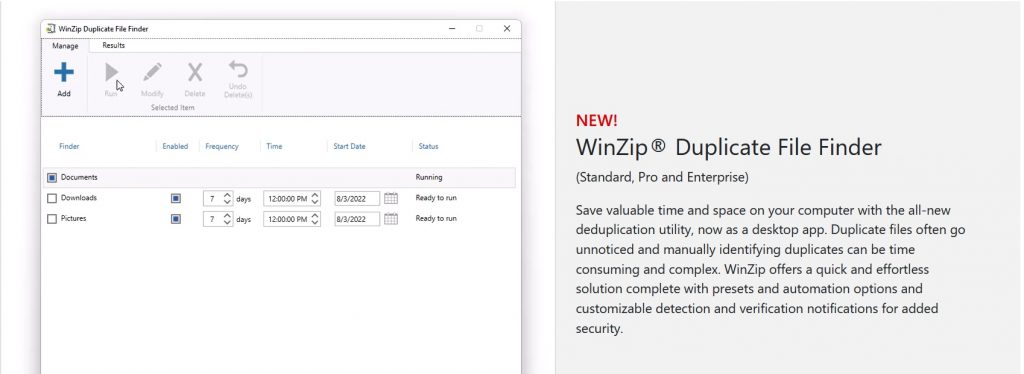The width and height of the screenshot is (1024, 374).
Task: Select the Pictures finder checkbox
Action: 52,219
